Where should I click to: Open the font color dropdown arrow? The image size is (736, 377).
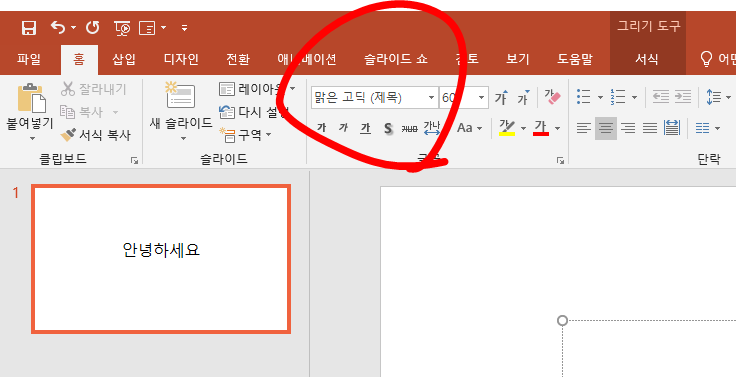click(557, 128)
